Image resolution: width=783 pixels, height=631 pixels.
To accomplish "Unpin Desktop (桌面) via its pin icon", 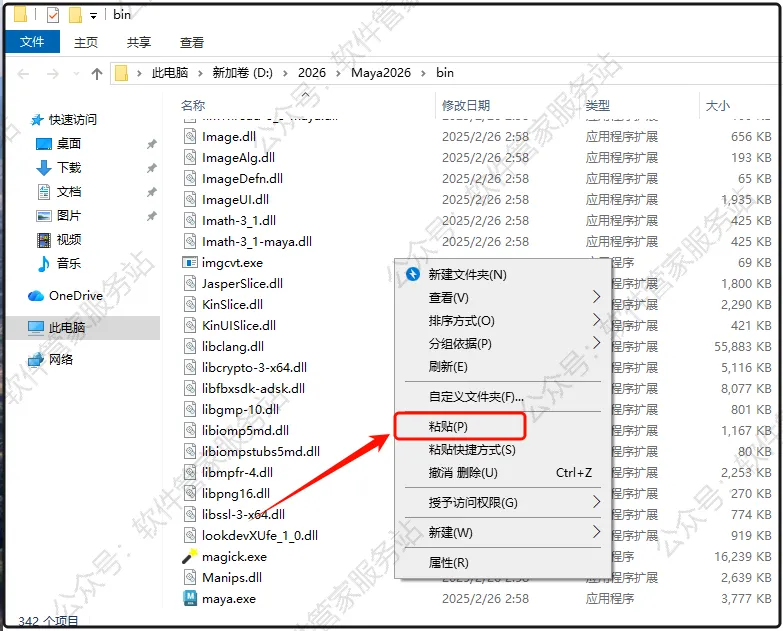I will tap(151, 144).
